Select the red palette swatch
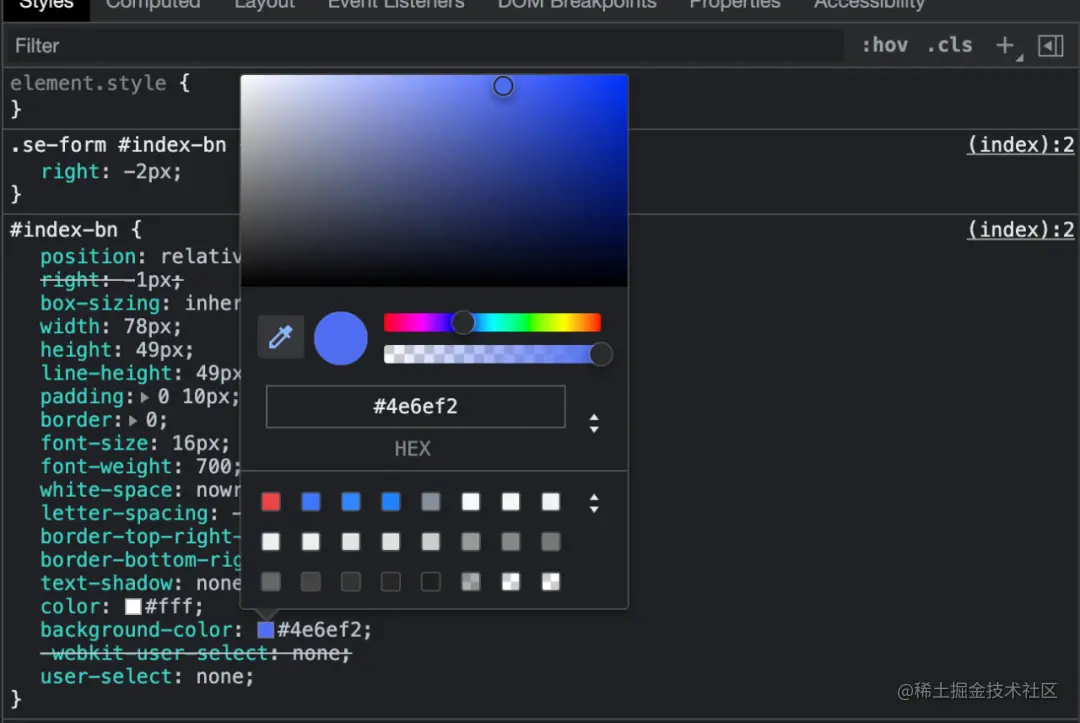This screenshot has height=723, width=1080. 271,502
